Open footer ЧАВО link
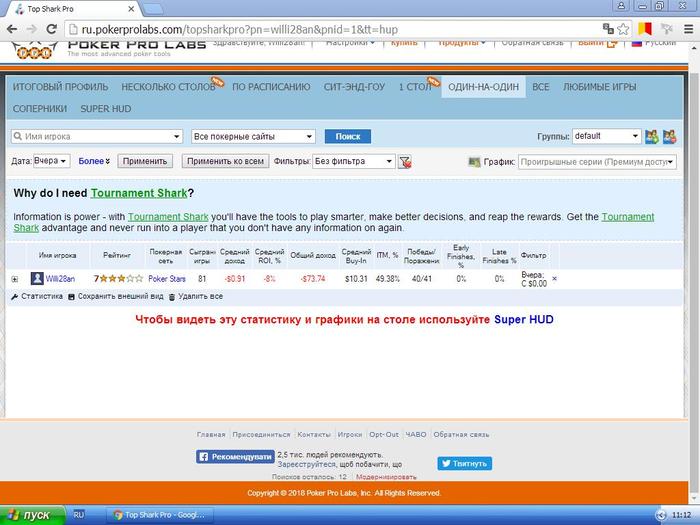700x525 pixels. [416, 434]
